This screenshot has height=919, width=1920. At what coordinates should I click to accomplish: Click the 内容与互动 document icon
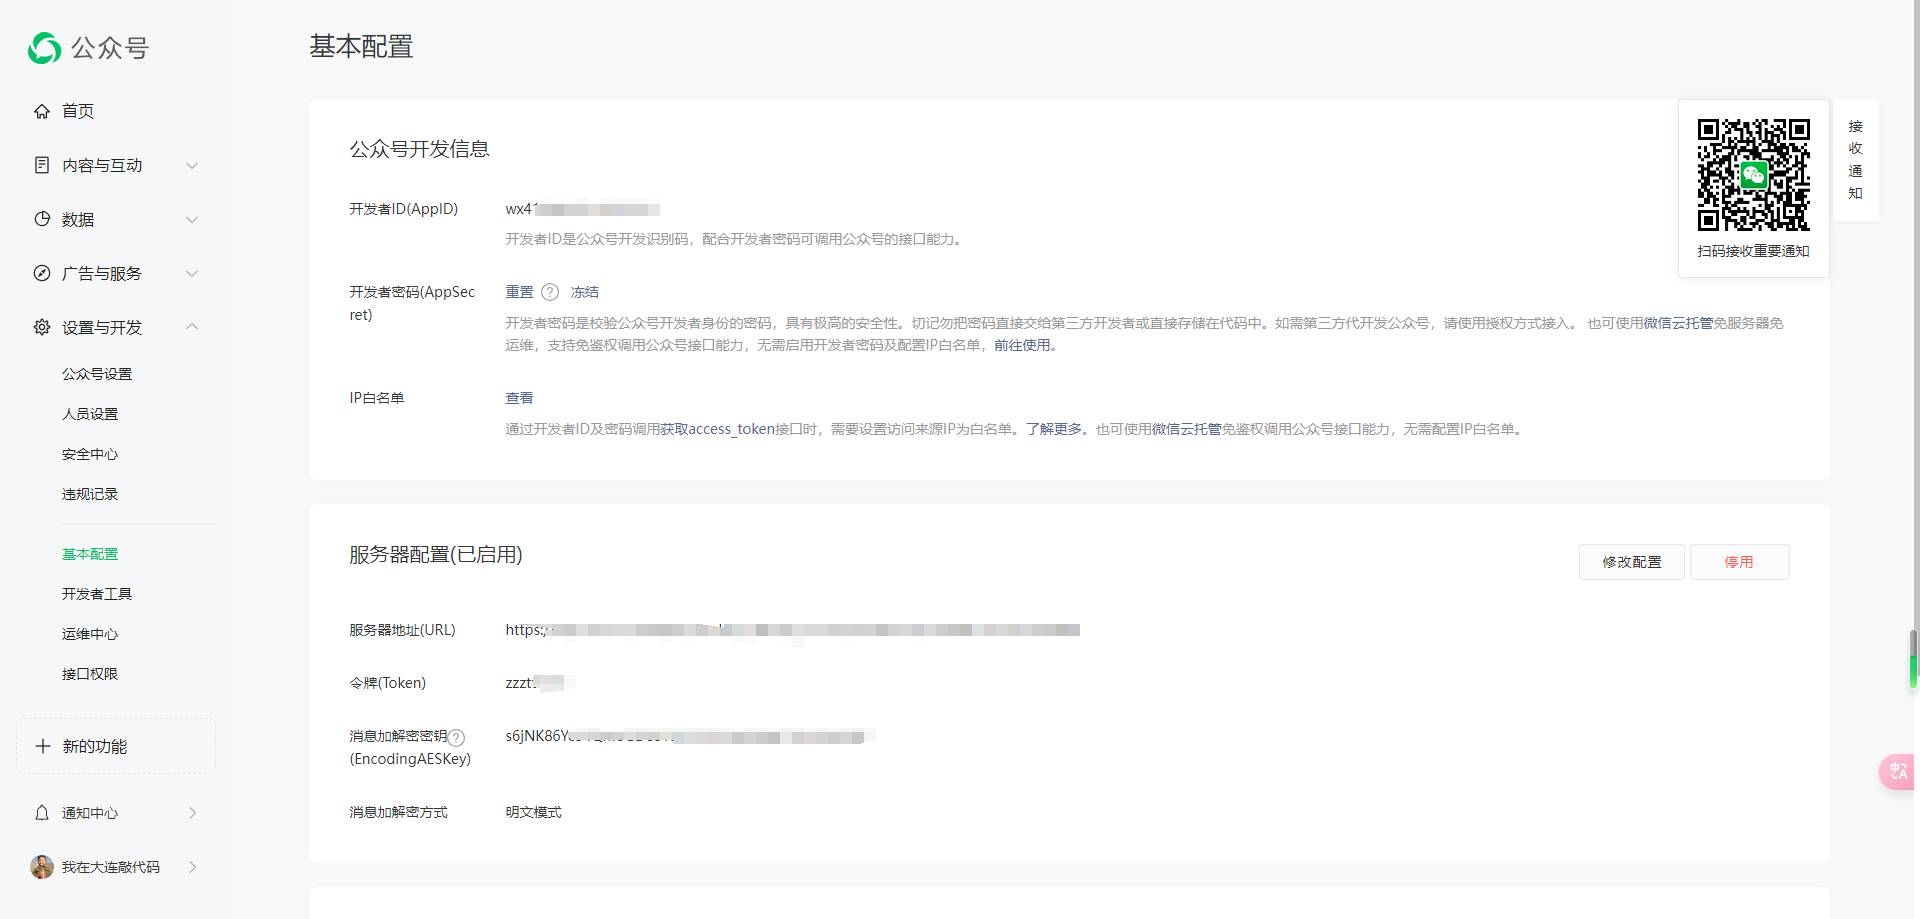click(42, 165)
